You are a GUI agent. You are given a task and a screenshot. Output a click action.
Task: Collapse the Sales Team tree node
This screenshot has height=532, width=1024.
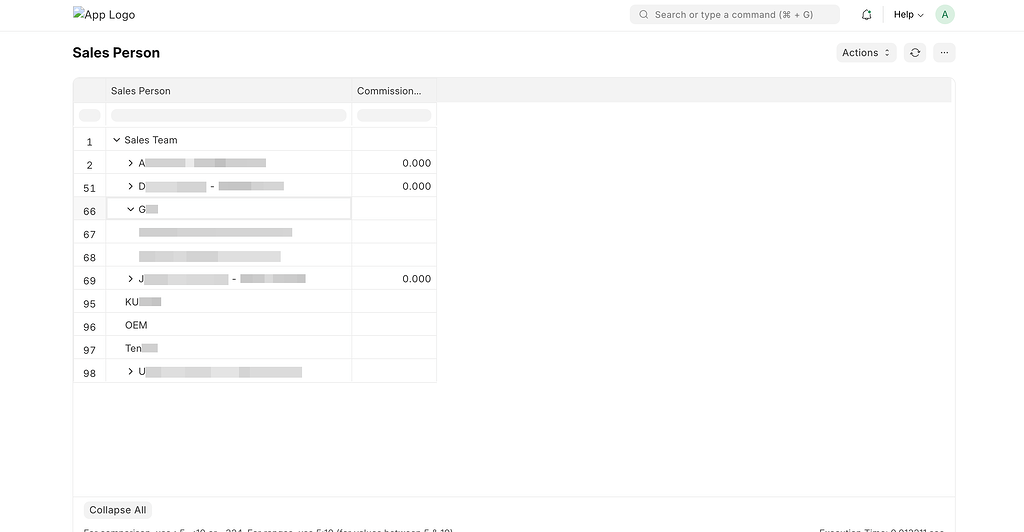point(117,140)
